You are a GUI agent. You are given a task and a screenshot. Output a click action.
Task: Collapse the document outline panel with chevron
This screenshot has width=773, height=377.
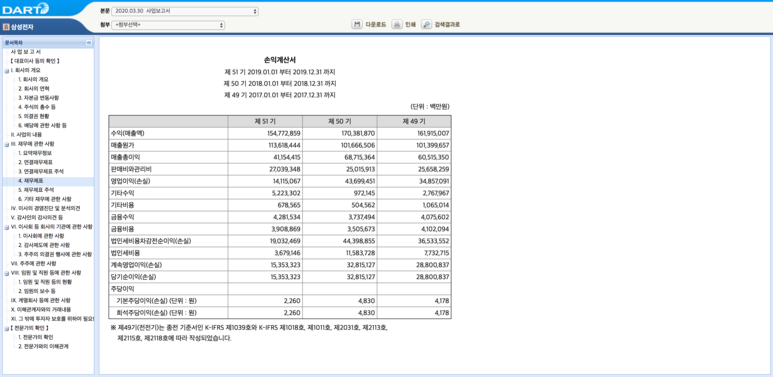click(89, 43)
